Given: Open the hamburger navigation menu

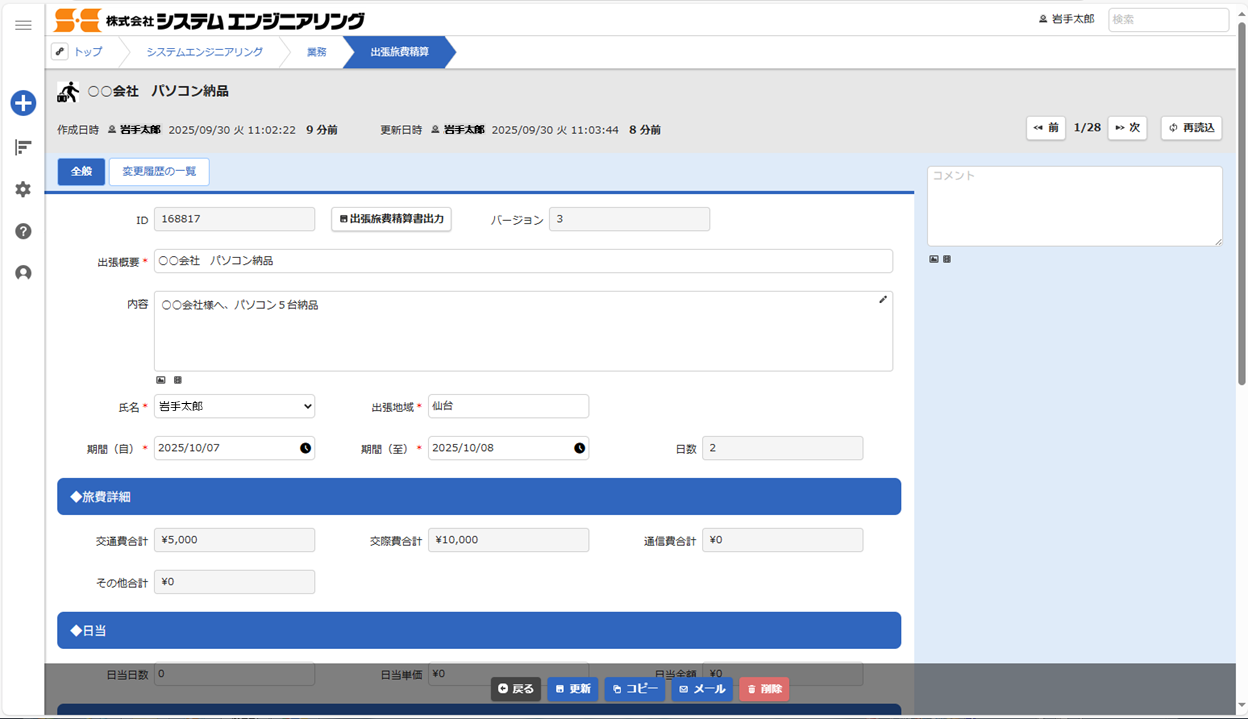Looking at the screenshot, I should click(23, 25).
